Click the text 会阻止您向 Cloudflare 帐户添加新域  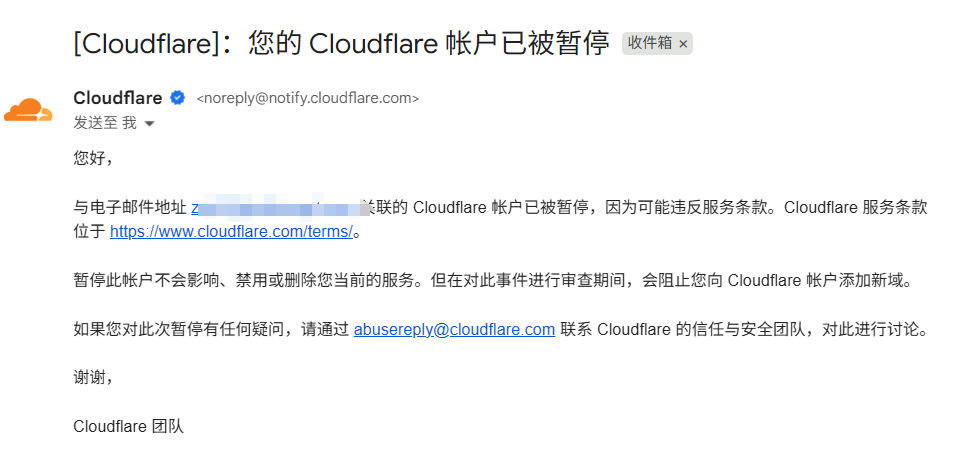tap(778, 281)
